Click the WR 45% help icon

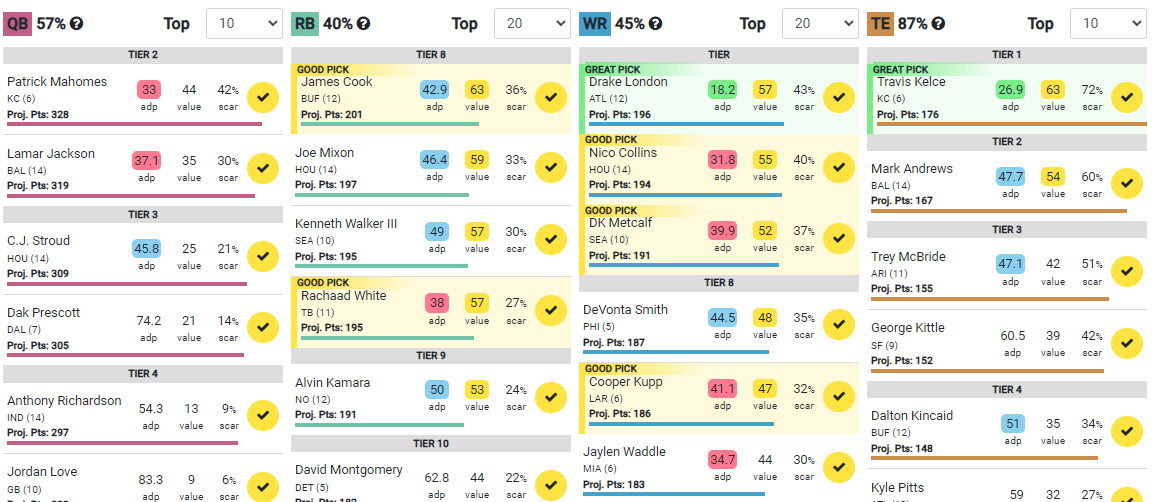[655, 24]
